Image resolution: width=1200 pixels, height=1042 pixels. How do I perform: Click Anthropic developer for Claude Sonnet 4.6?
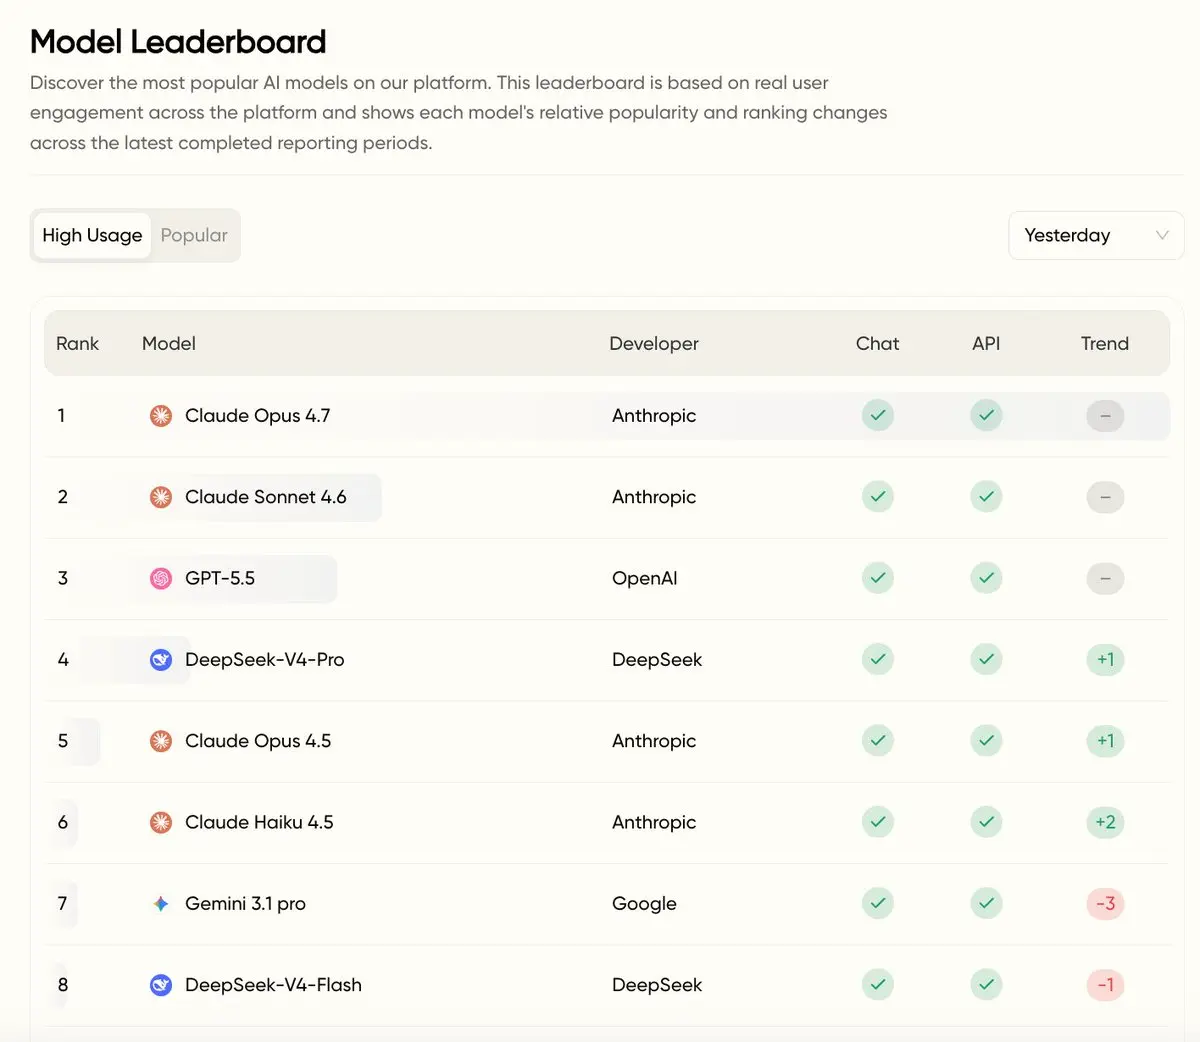[654, 497]
